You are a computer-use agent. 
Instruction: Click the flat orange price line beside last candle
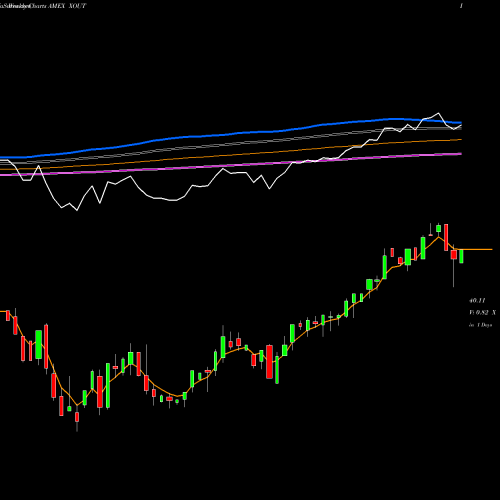[478, 249]
